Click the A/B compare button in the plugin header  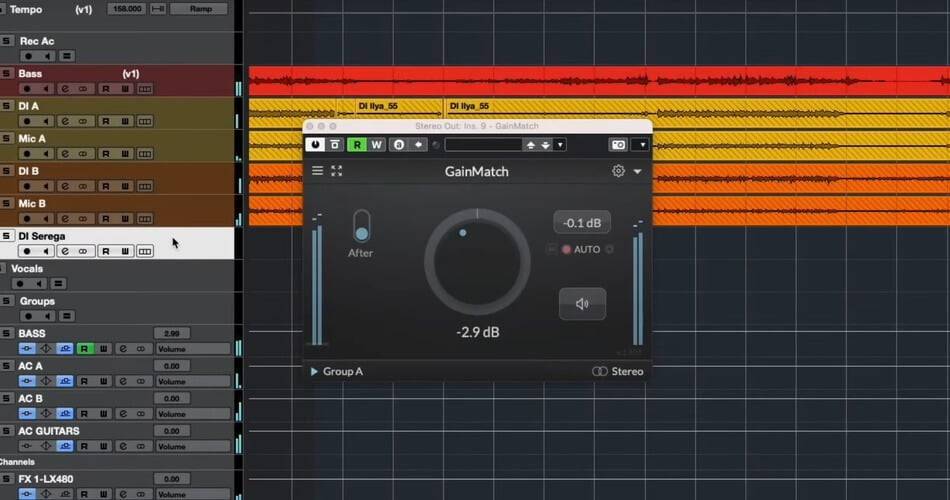[399, 145]
